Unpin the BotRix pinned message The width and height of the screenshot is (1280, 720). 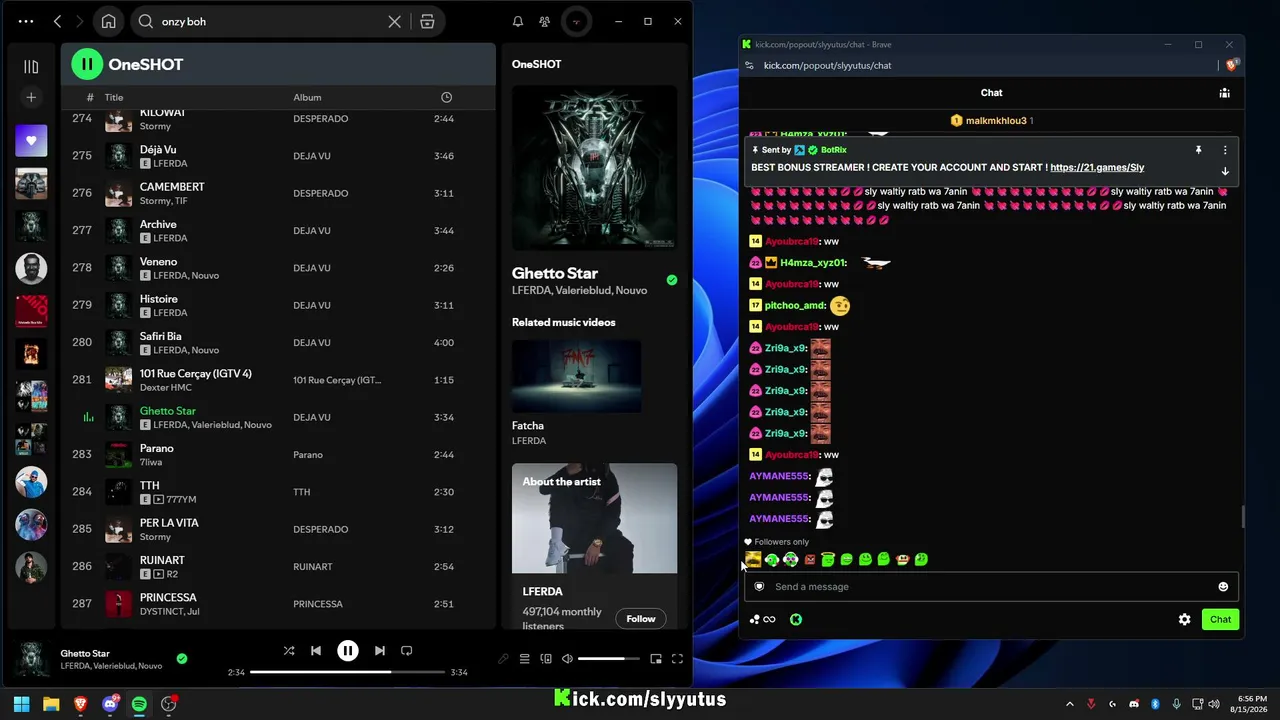coord(1198,150)
